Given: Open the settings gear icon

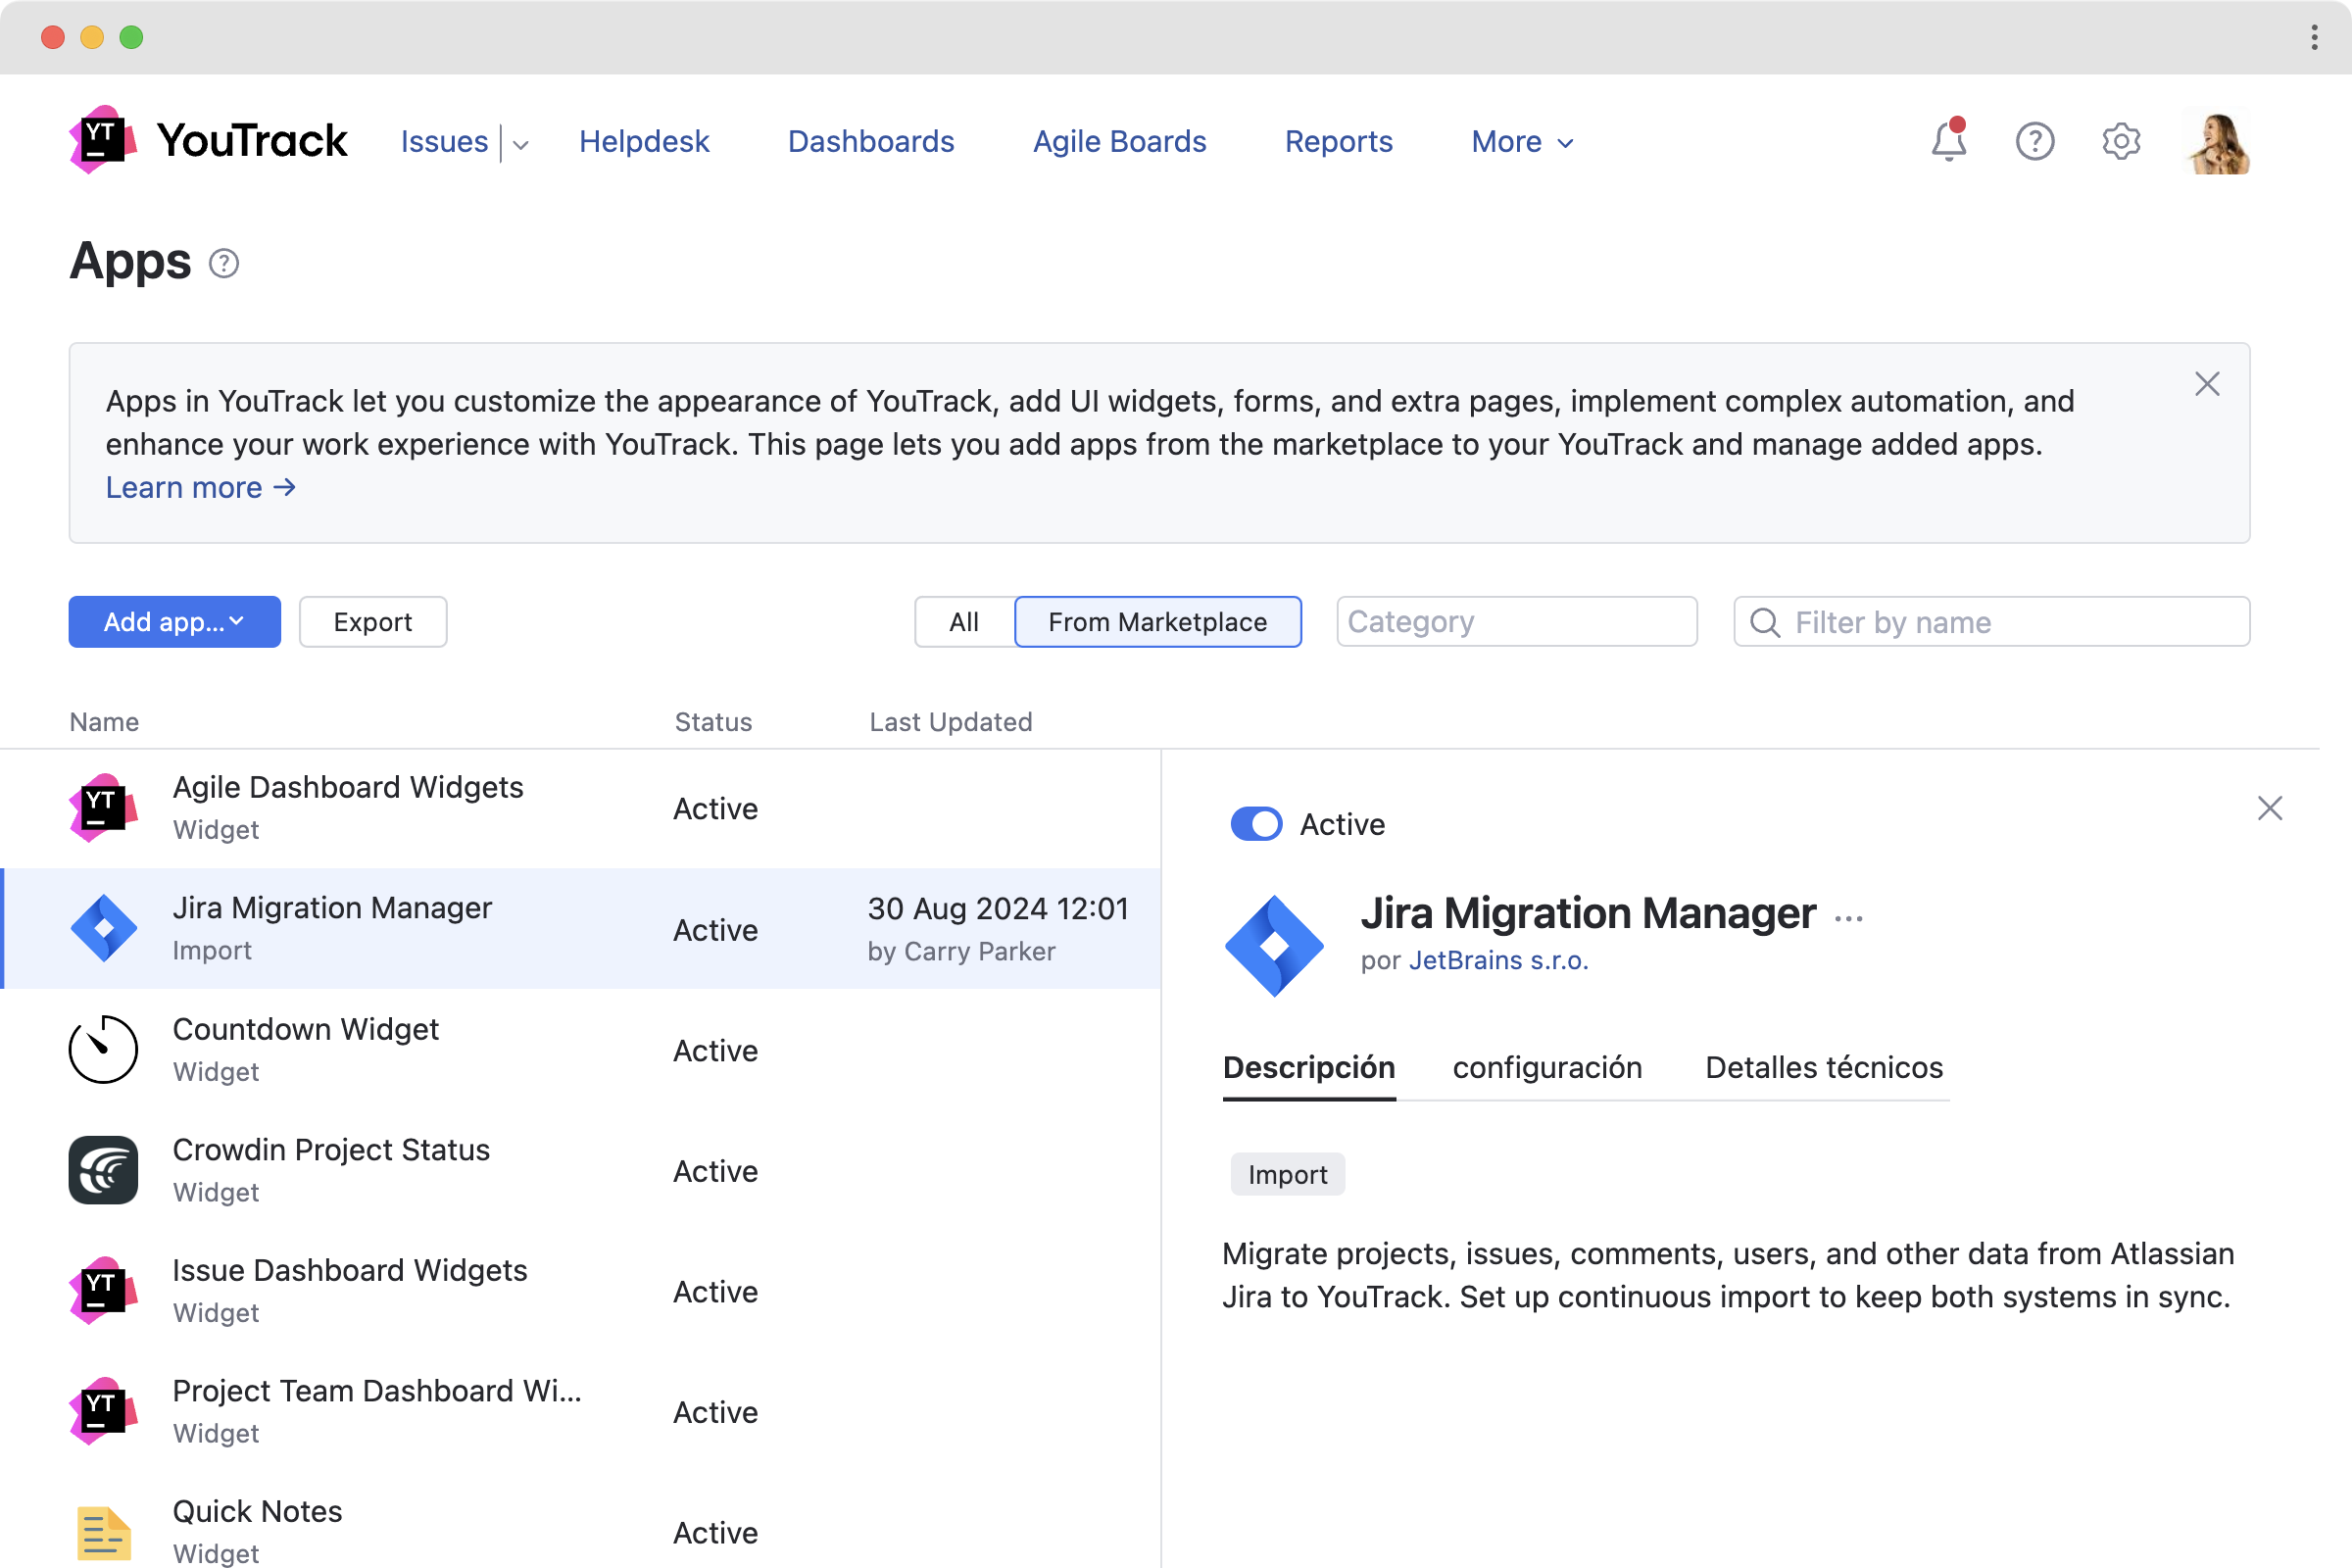Looking at the screenshot, I should pos(2120,141).
